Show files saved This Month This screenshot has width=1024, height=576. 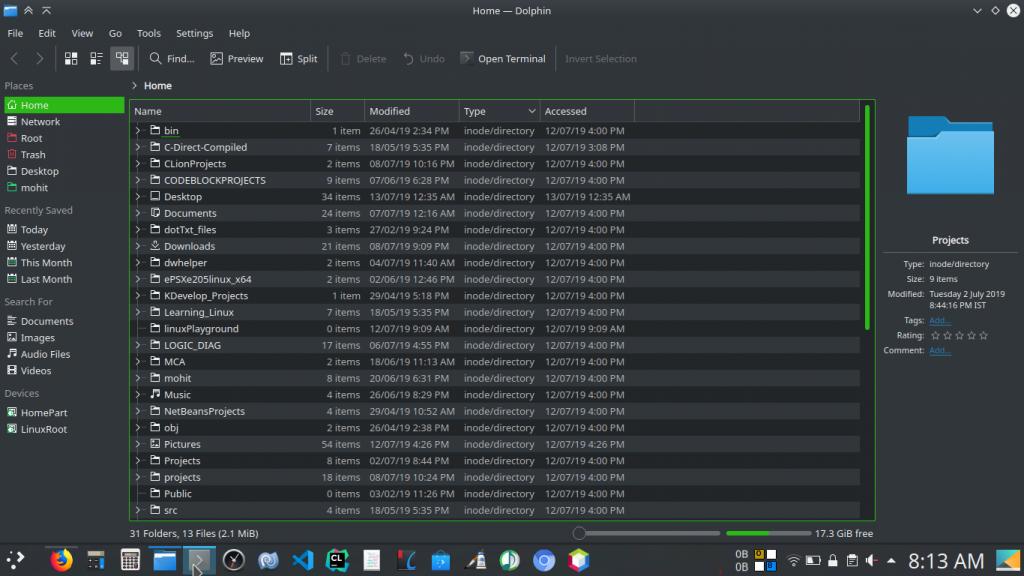tap(64, 263)
